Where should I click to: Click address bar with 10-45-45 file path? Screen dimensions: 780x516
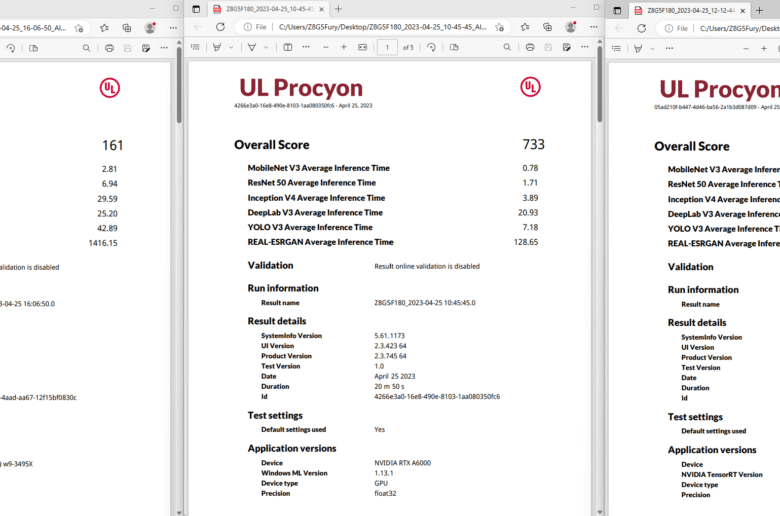383,27
